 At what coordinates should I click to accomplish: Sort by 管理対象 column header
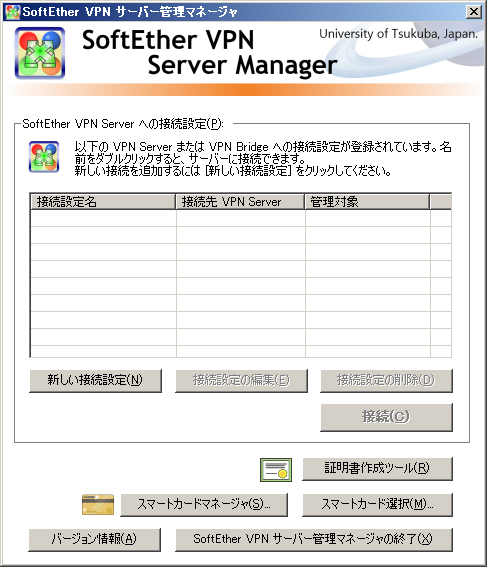tap(367, 202)
